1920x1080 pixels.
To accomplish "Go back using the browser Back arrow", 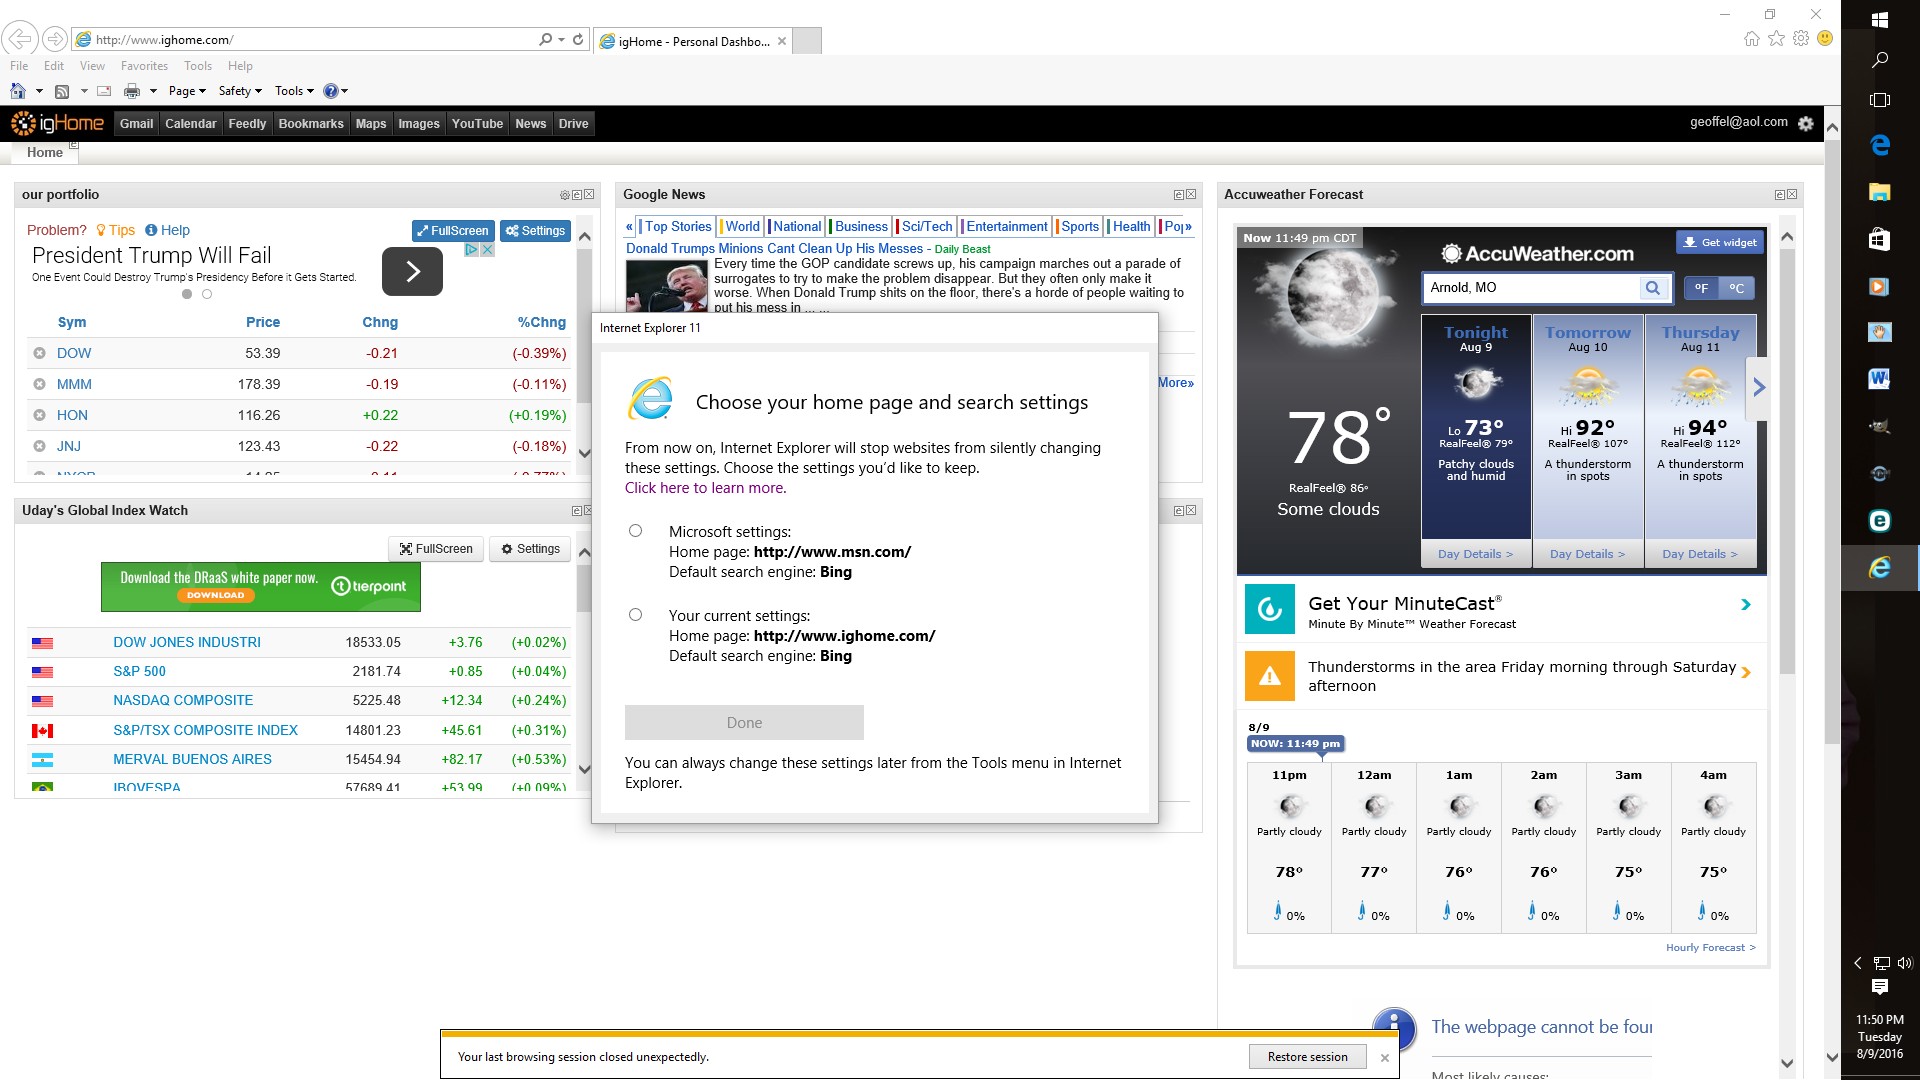I will (x=19, y=39).
